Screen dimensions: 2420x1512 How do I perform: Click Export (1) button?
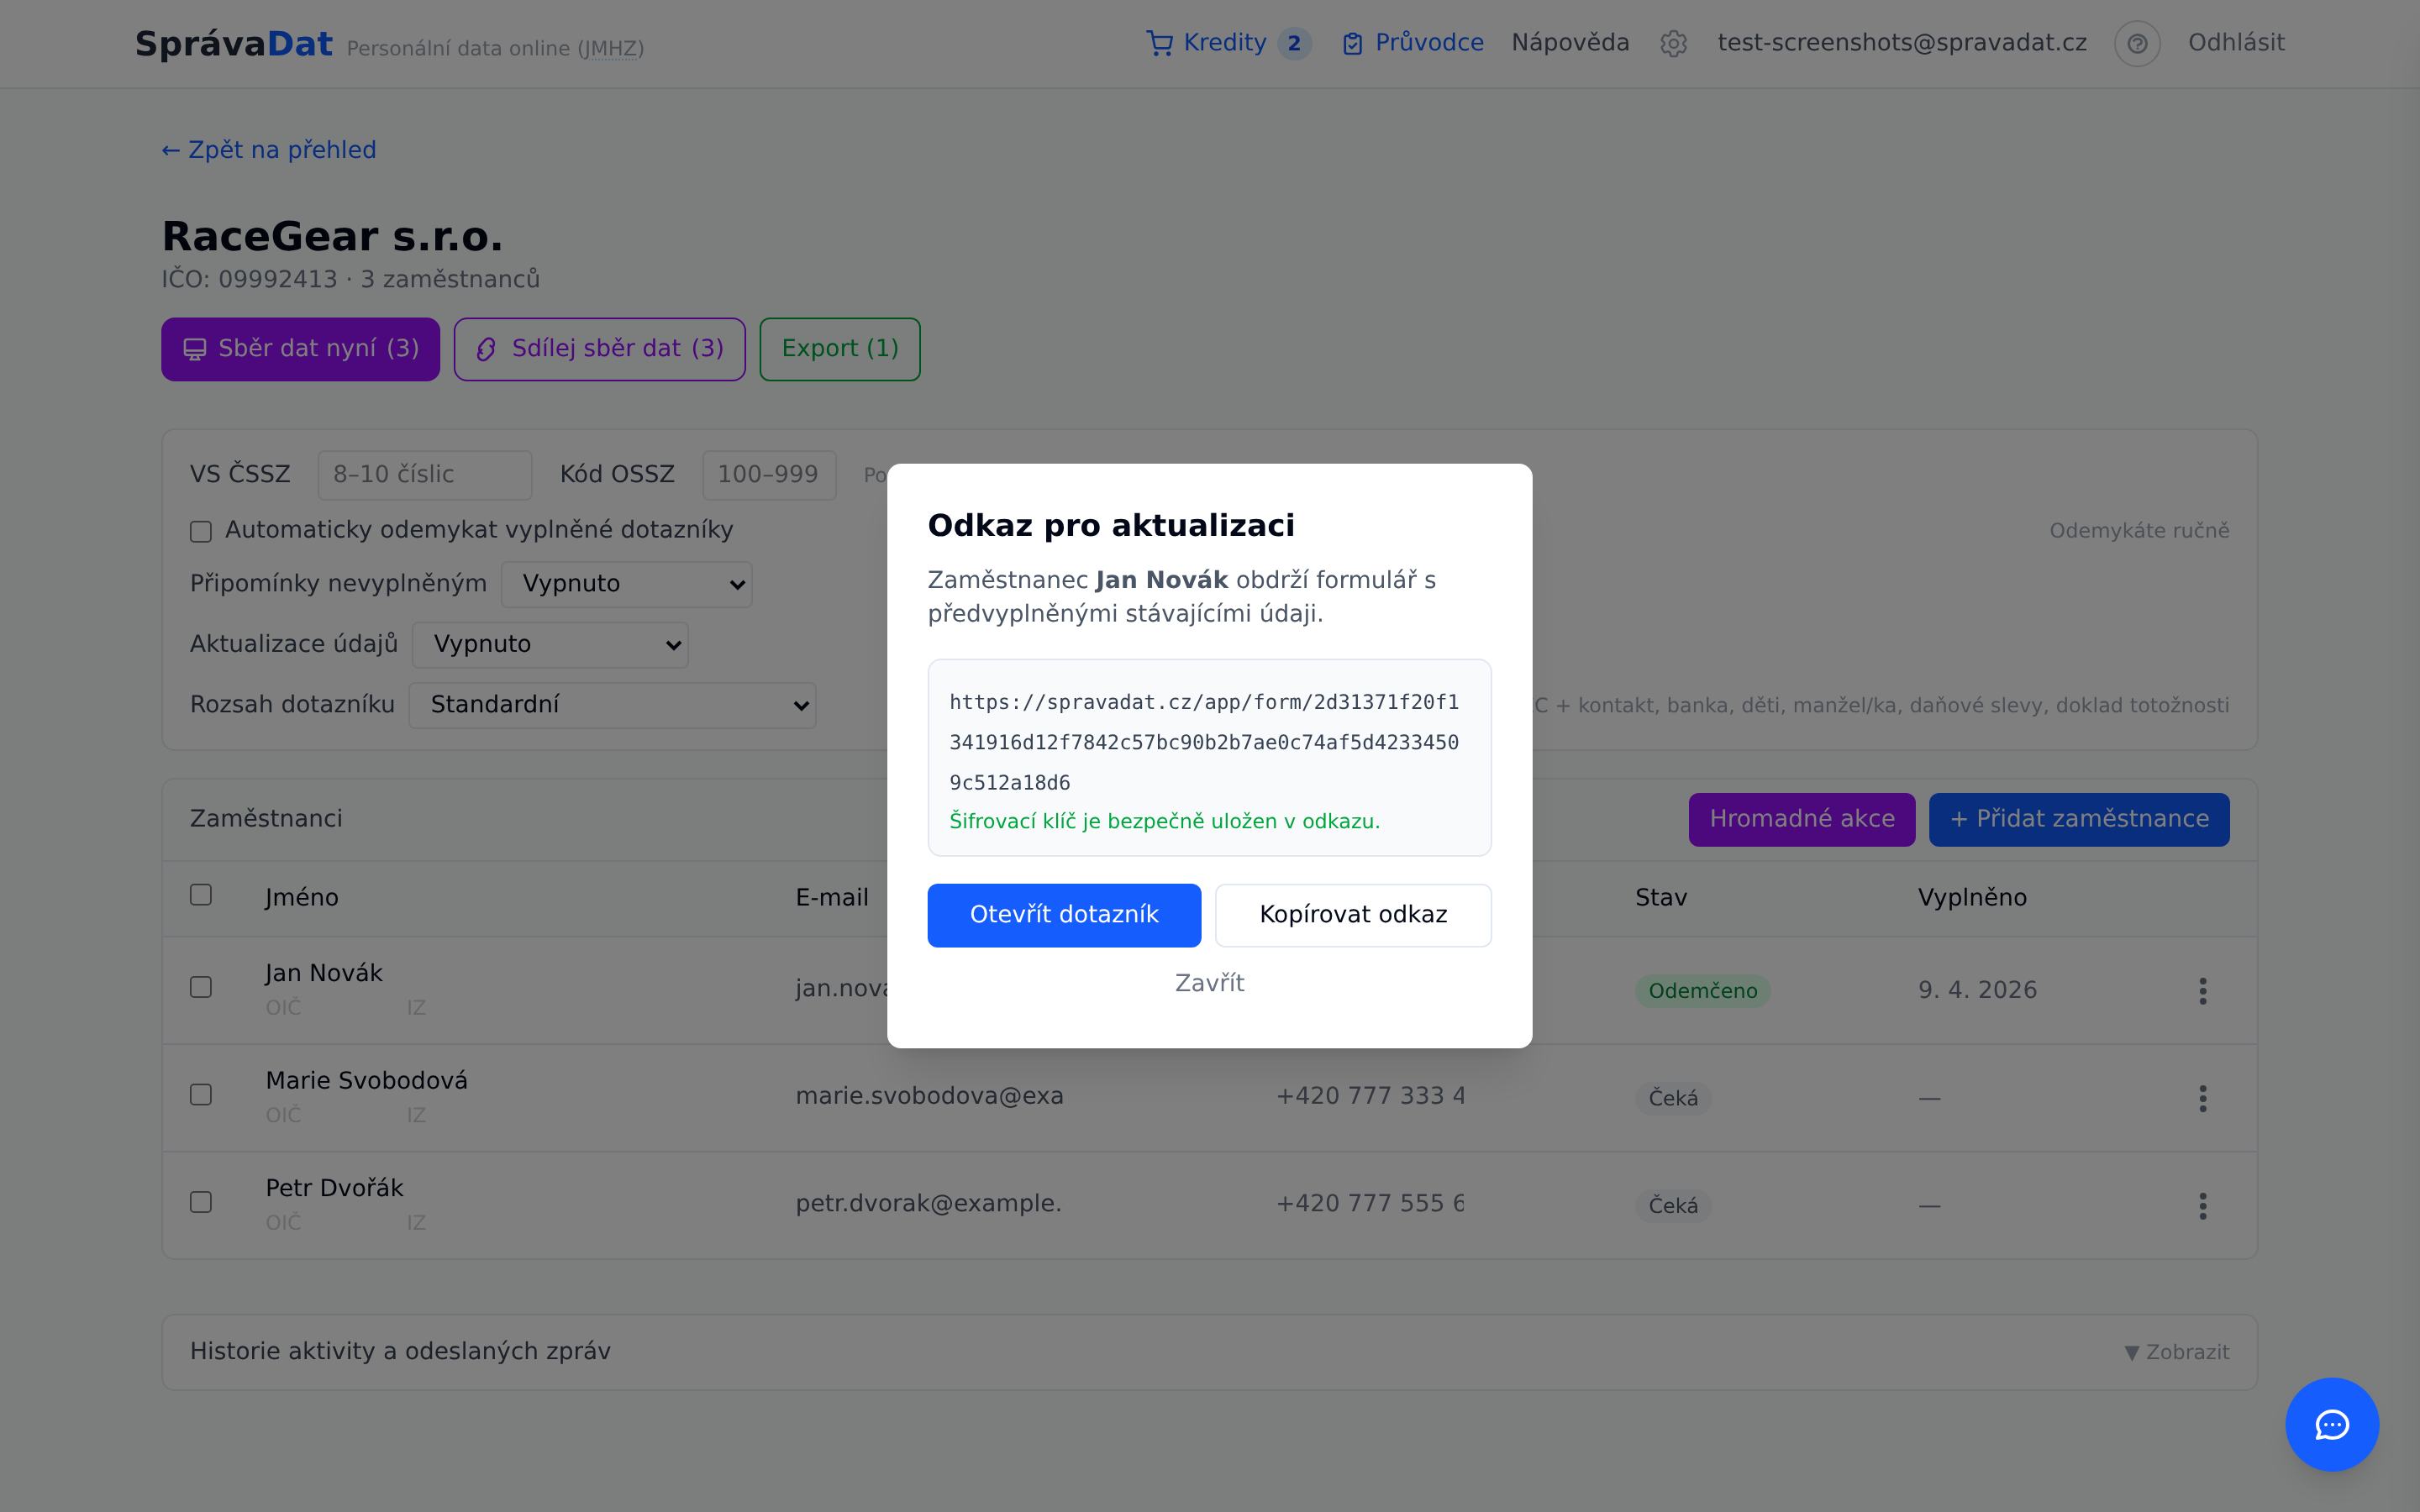[x=839, y=349]
